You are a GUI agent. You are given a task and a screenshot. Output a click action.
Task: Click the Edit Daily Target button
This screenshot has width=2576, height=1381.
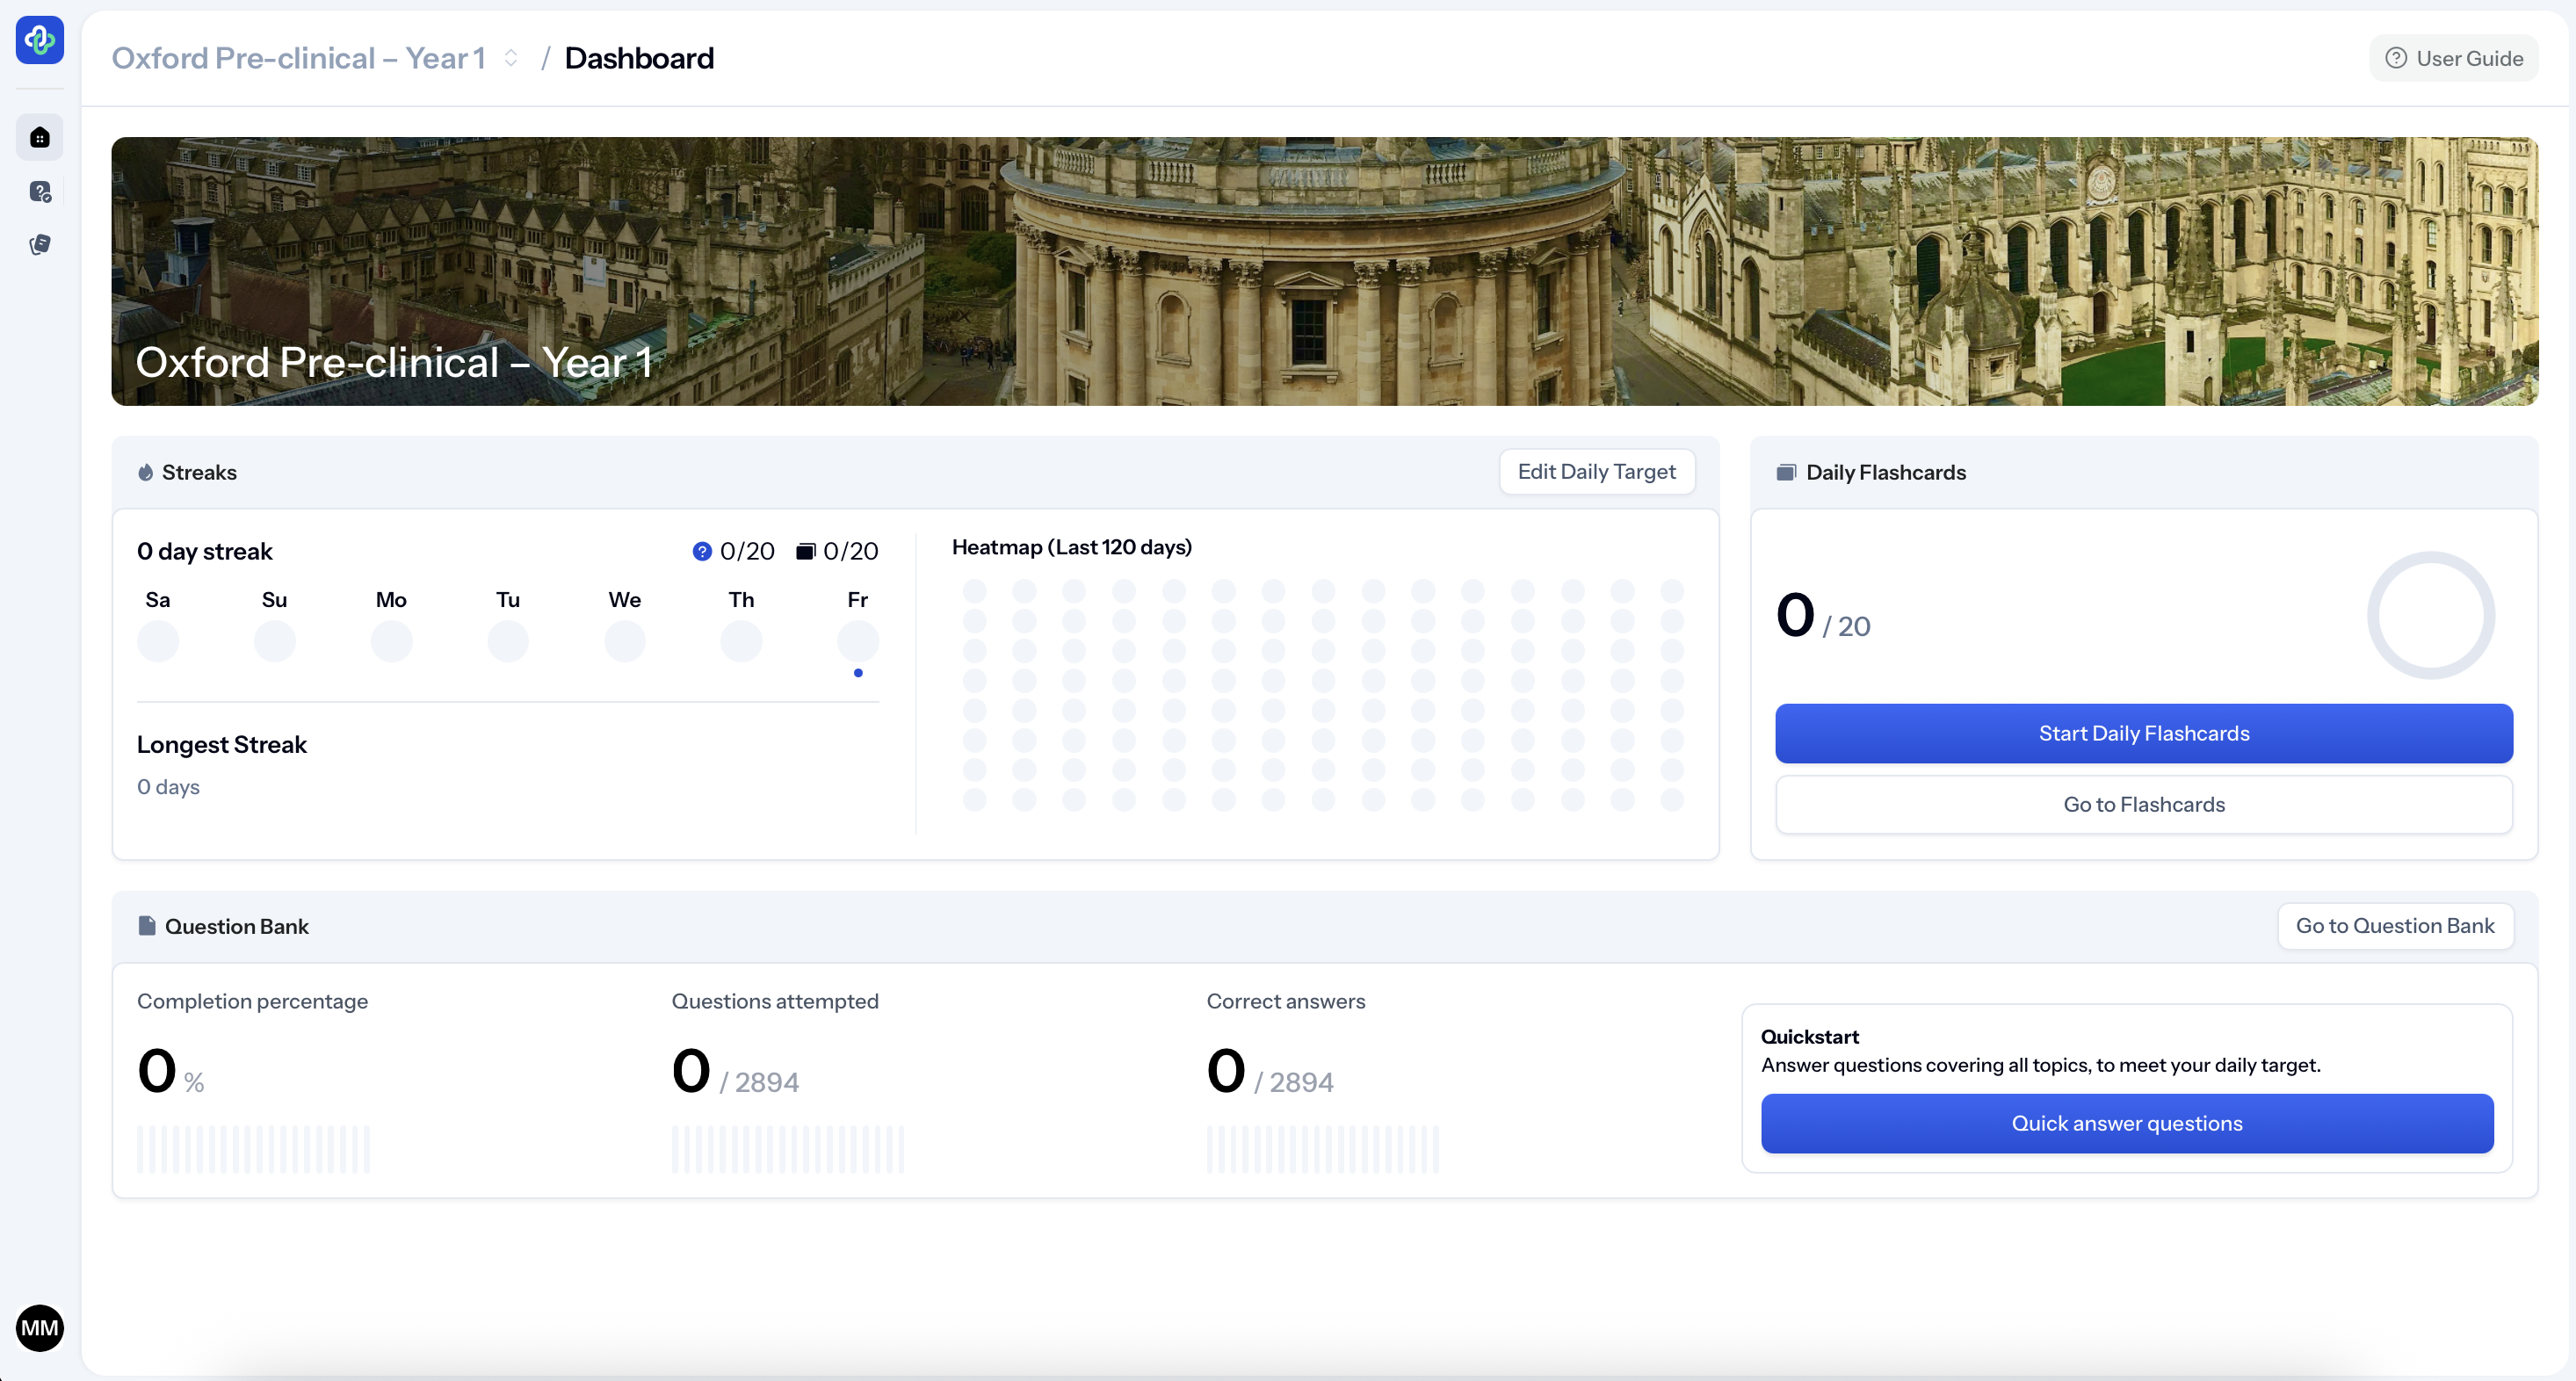point(1596,471)
